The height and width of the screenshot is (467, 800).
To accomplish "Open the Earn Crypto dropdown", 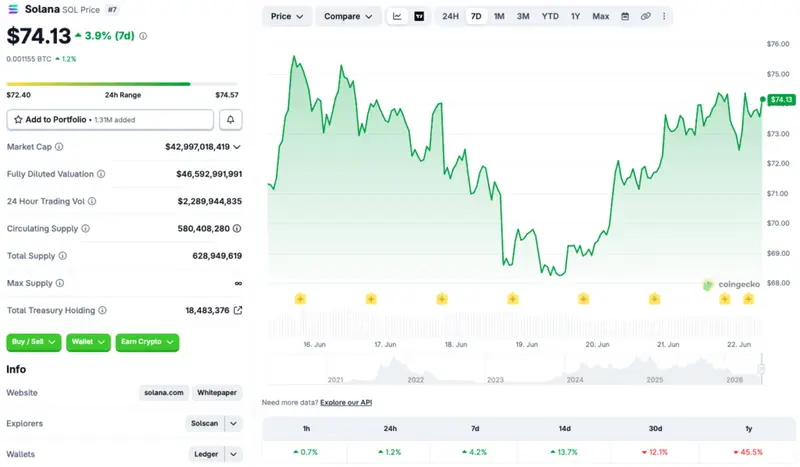I will pos(147,342).
